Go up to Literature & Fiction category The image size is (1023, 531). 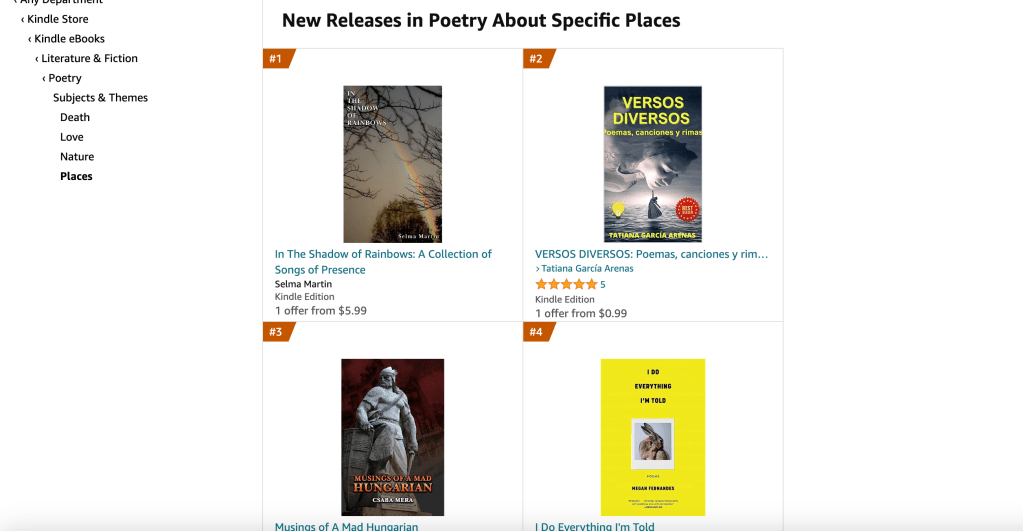click(x=89, y=58)
